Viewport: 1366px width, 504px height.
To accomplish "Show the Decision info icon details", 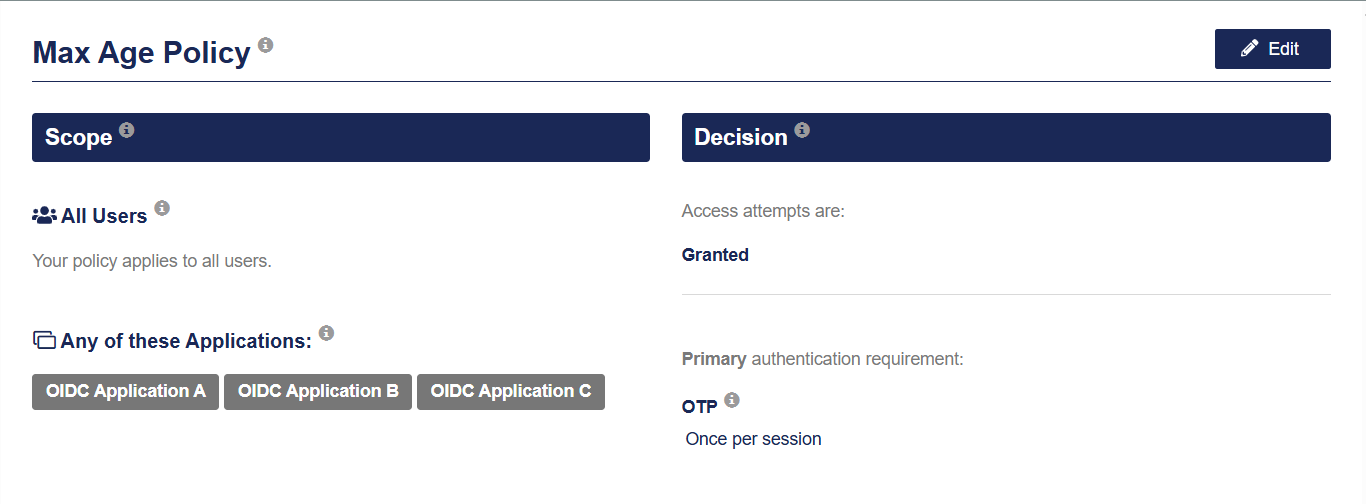I will click(x=802, y=130).
